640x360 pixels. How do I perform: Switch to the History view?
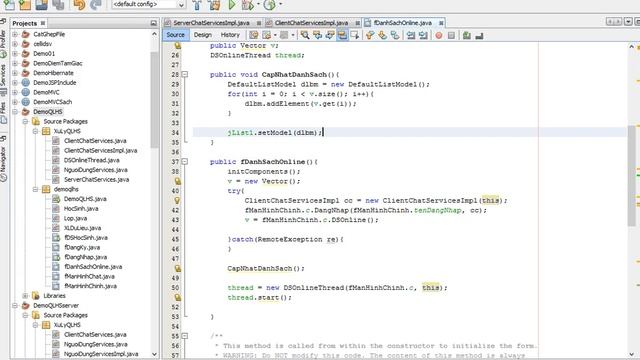[230, 35]
